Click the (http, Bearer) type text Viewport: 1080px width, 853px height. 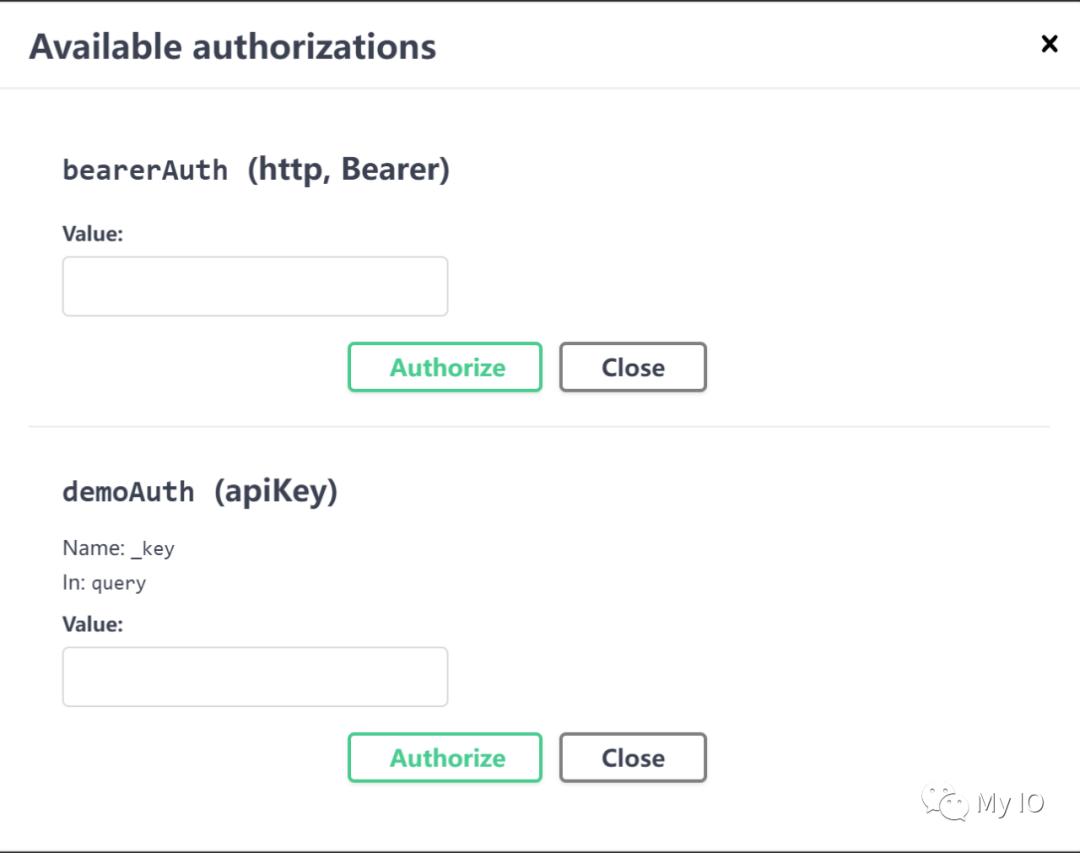[x=349, y=169]
